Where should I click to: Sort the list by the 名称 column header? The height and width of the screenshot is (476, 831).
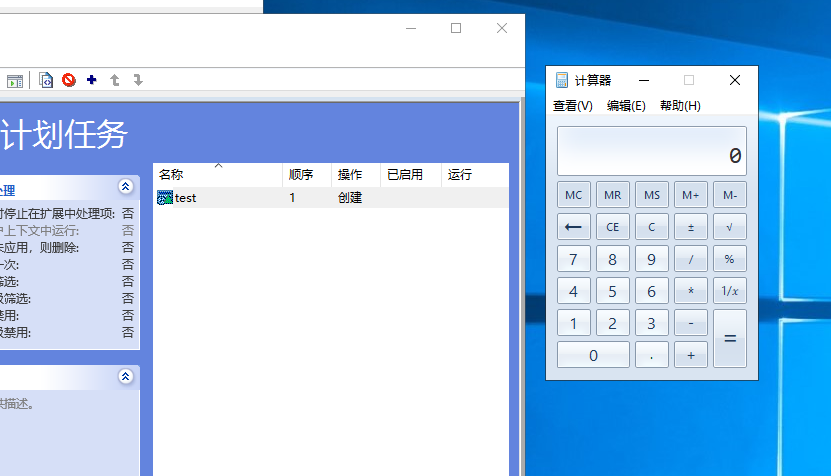click(x=217, y=175)
